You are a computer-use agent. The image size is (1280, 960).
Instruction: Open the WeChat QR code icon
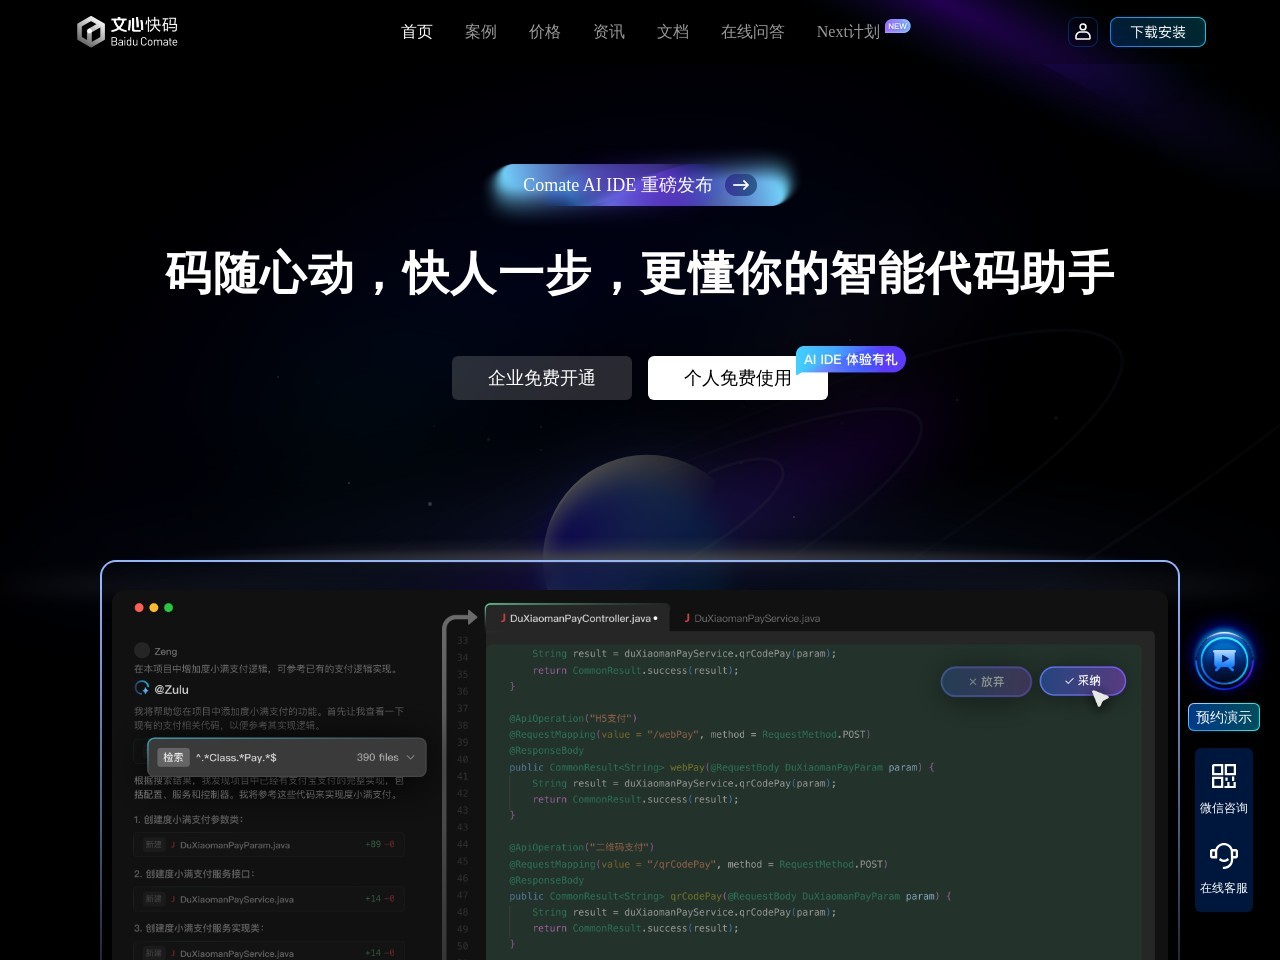[x=1224, y=776]
